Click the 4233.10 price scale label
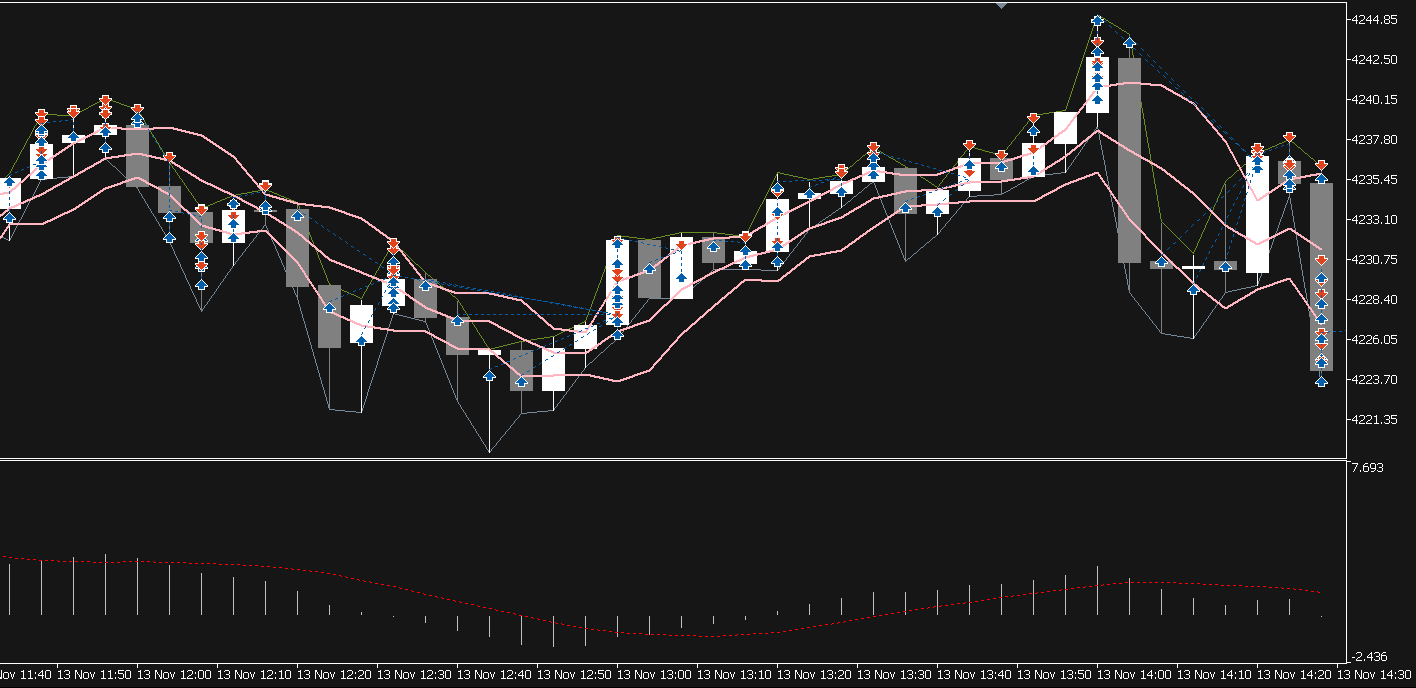The height and width of the screenshot is (688, 1416). click(1378, 220)
